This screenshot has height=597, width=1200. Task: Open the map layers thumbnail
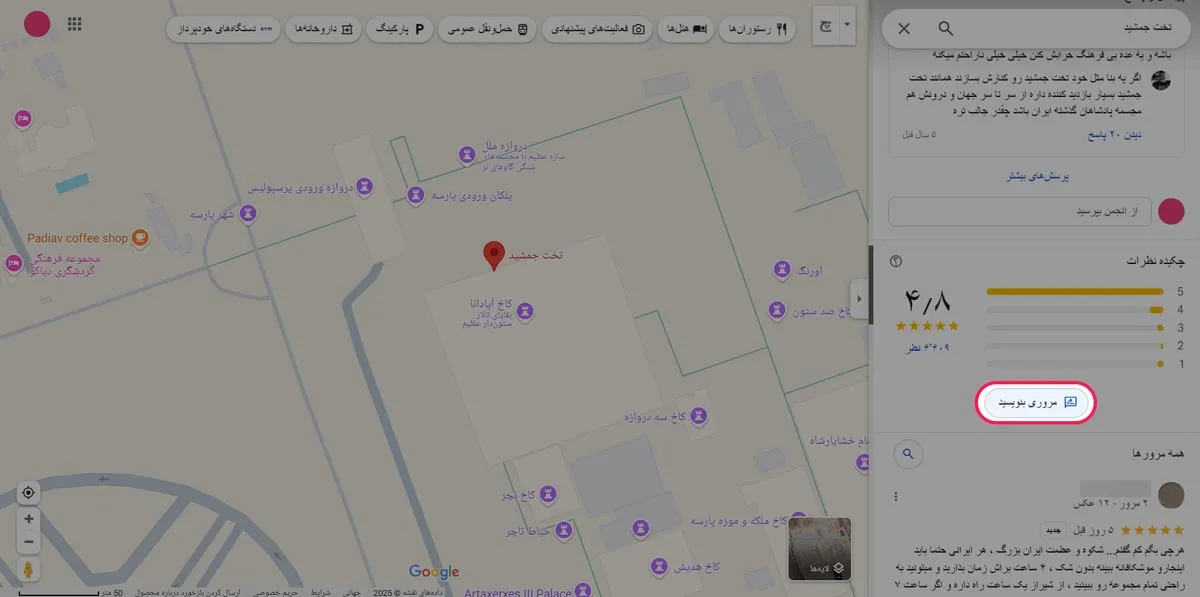[819, 549]
